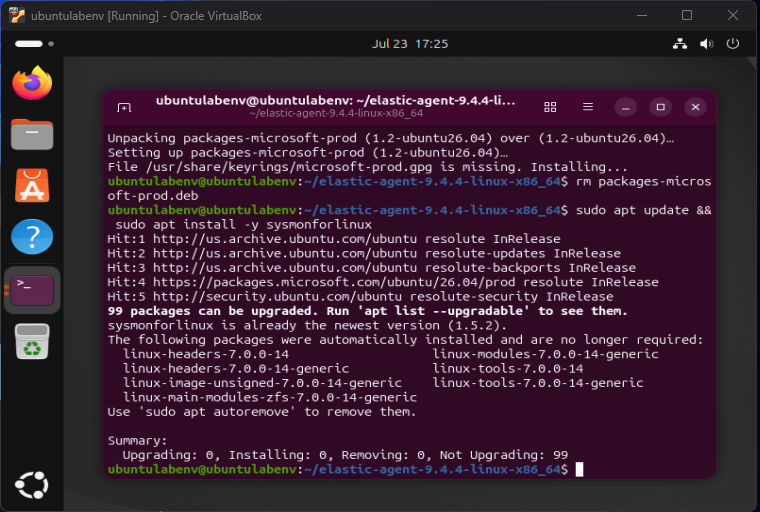
Task: Close the VirtualBox window
Action: (x=733, y=16)
